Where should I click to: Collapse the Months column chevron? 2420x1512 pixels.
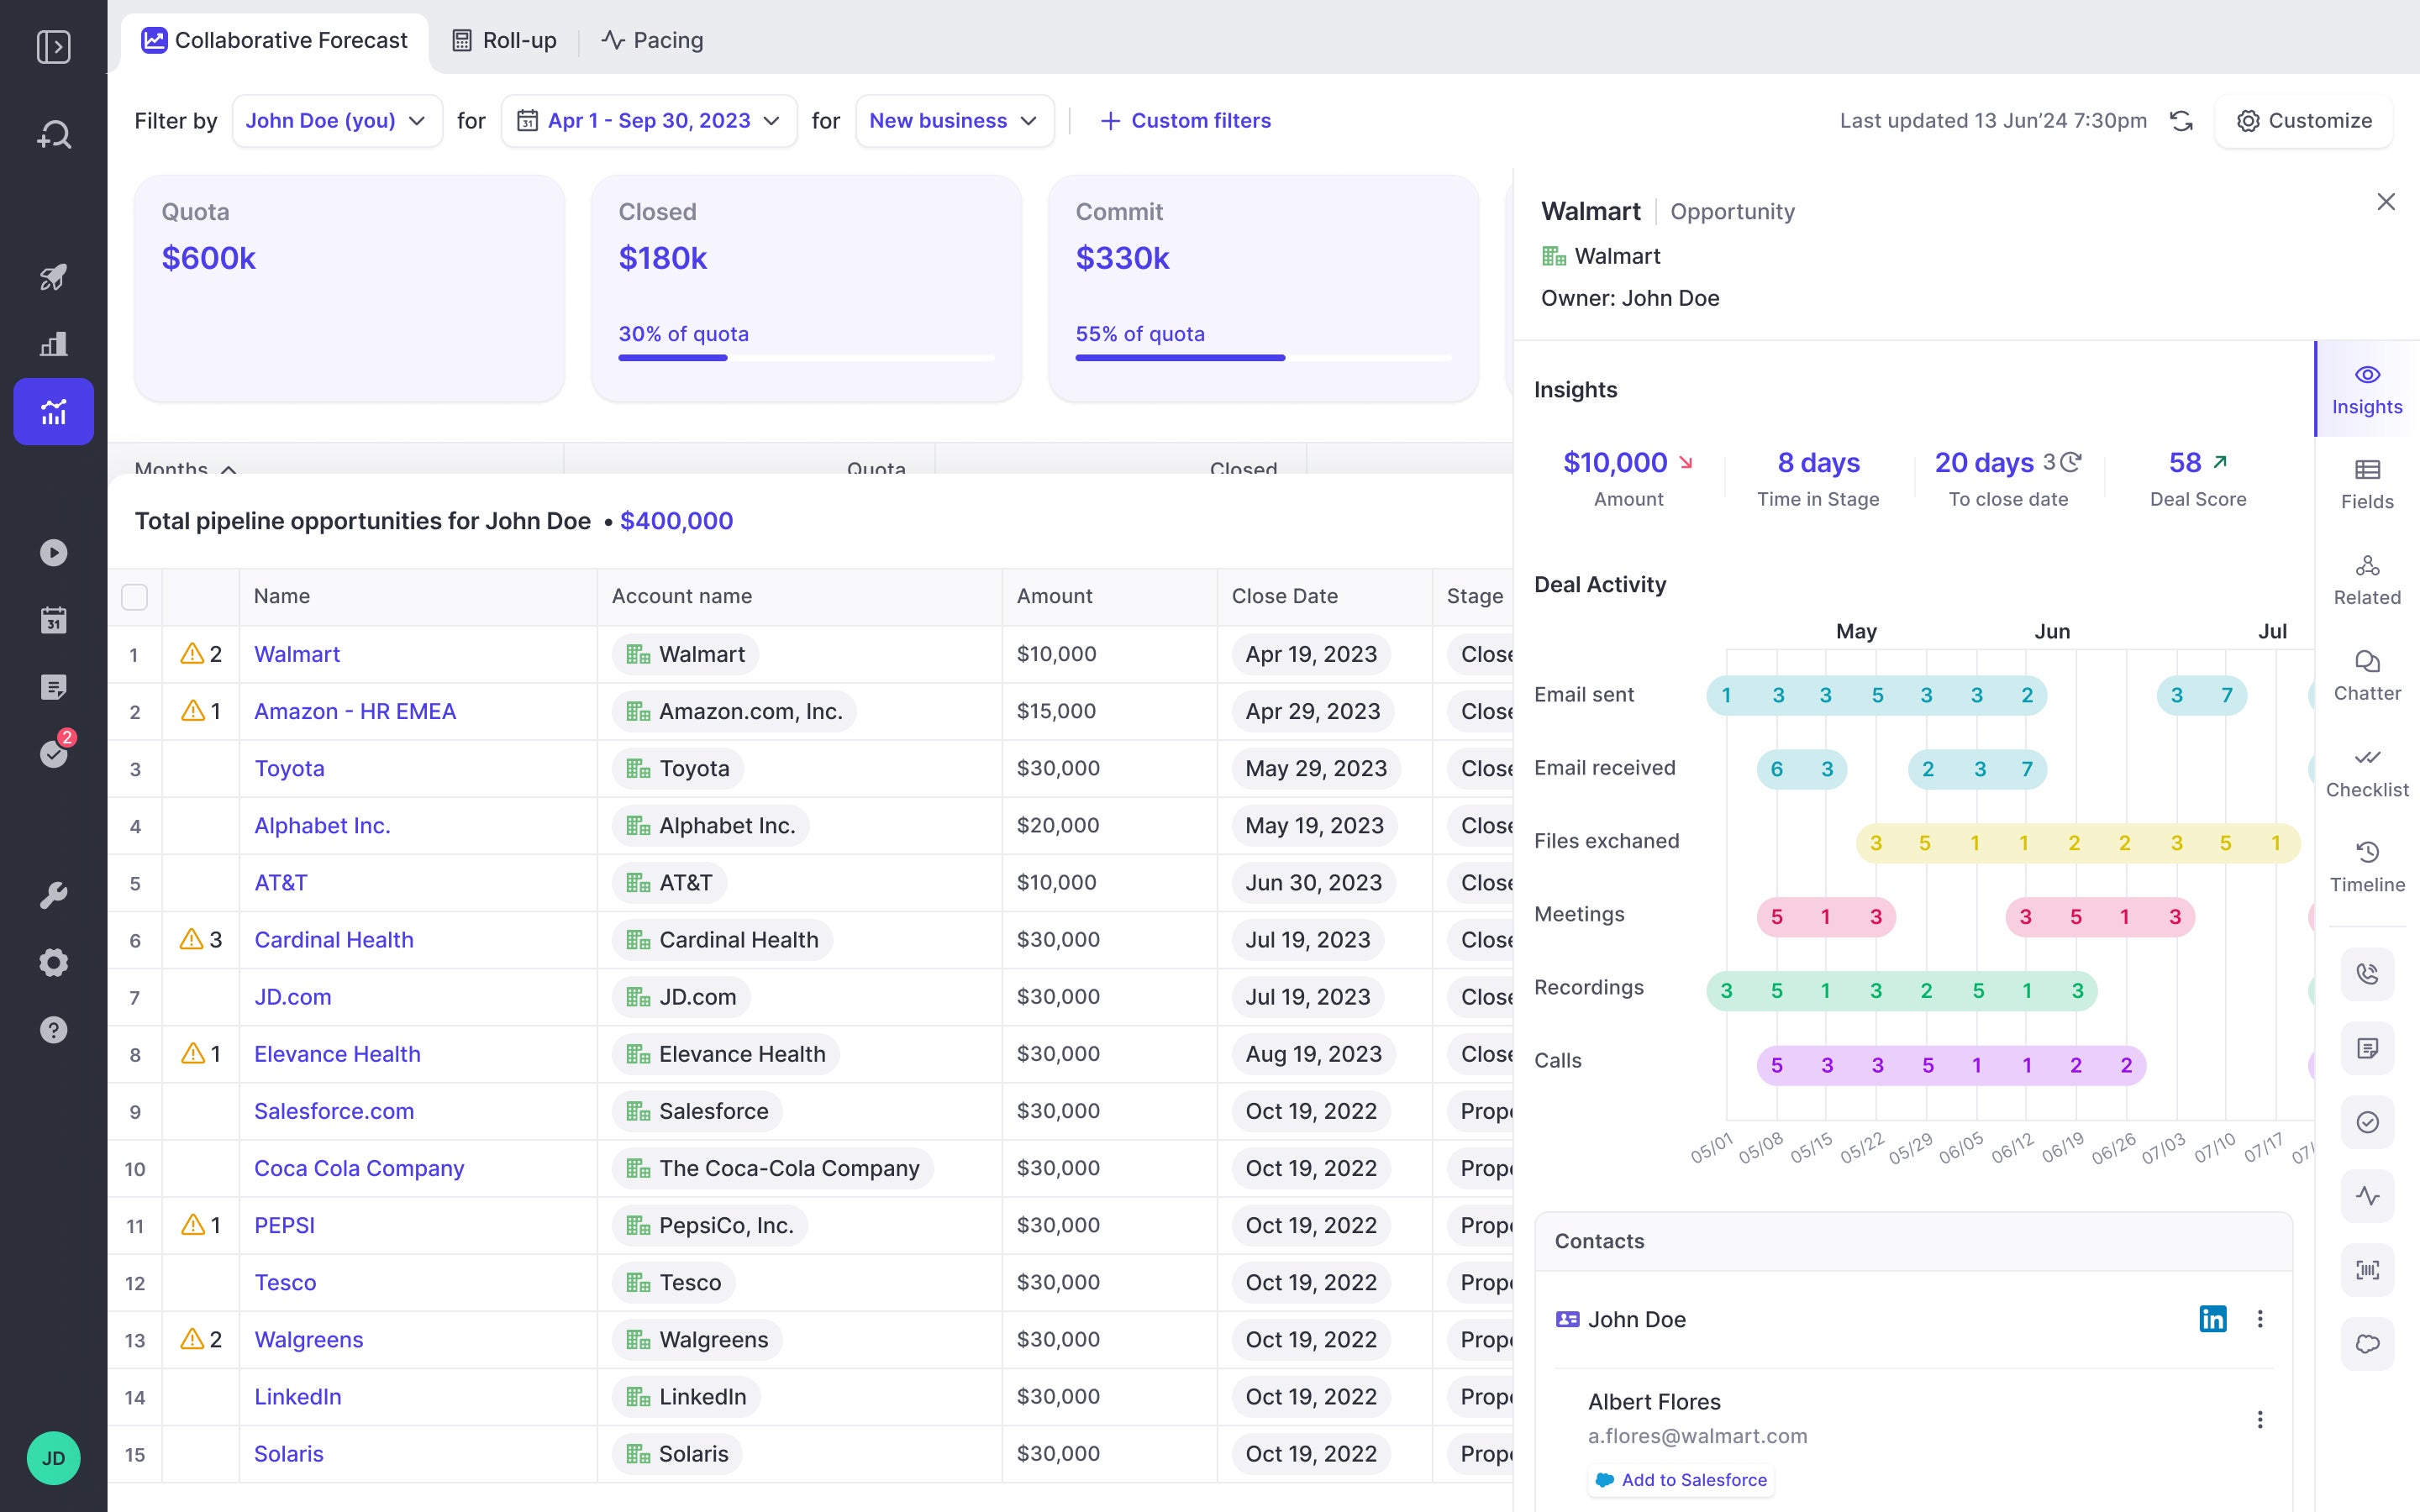coord(229,469)
